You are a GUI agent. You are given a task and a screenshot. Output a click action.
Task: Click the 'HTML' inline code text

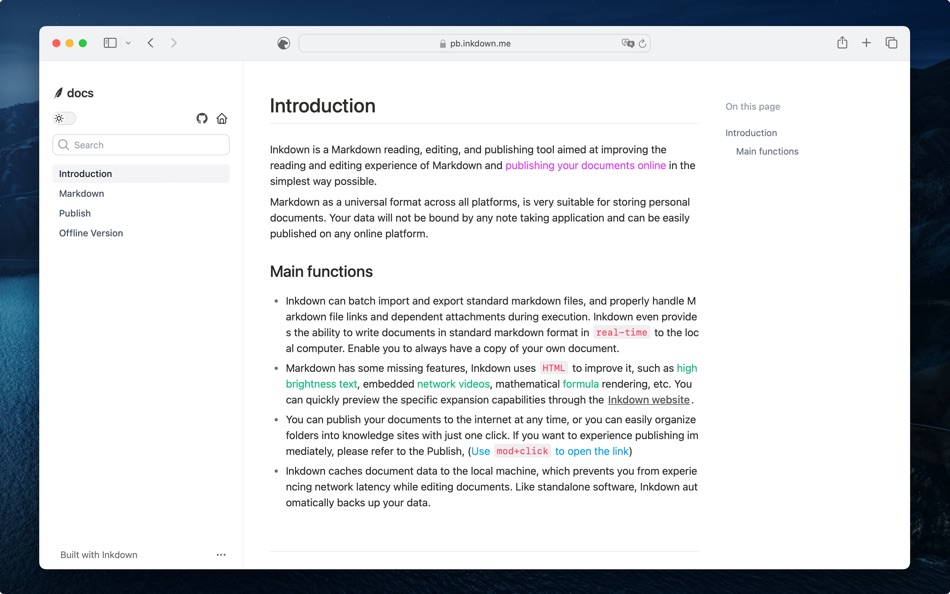click(x=553, y=368)
